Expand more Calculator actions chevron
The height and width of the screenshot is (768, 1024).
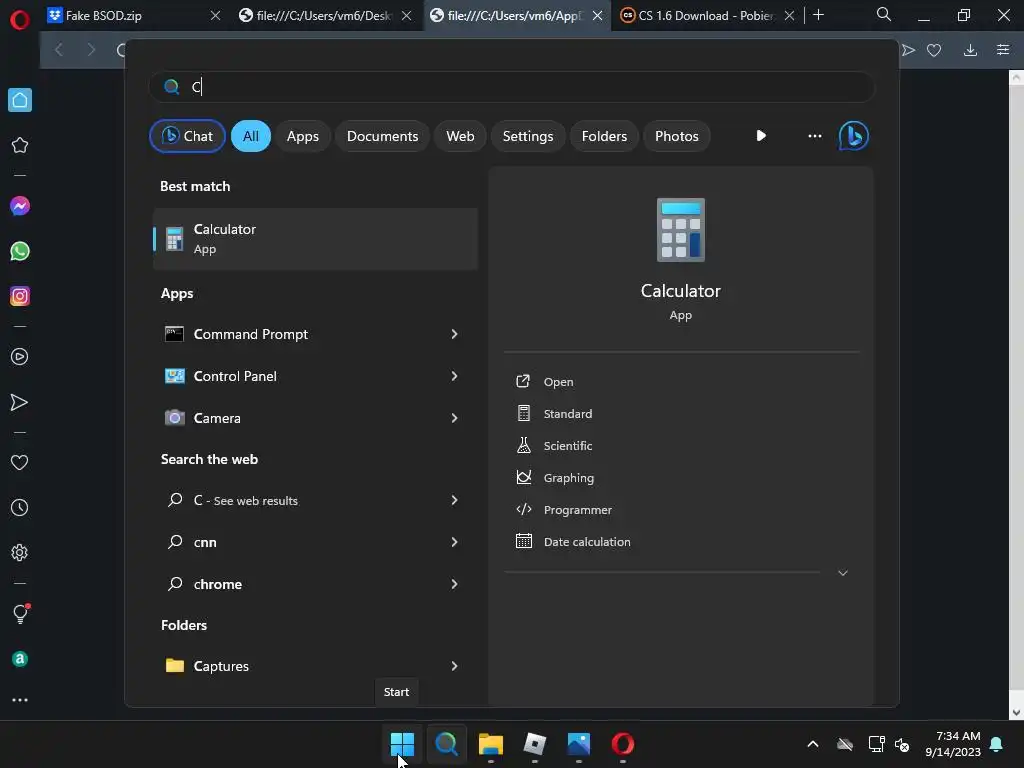click(842, 573)
